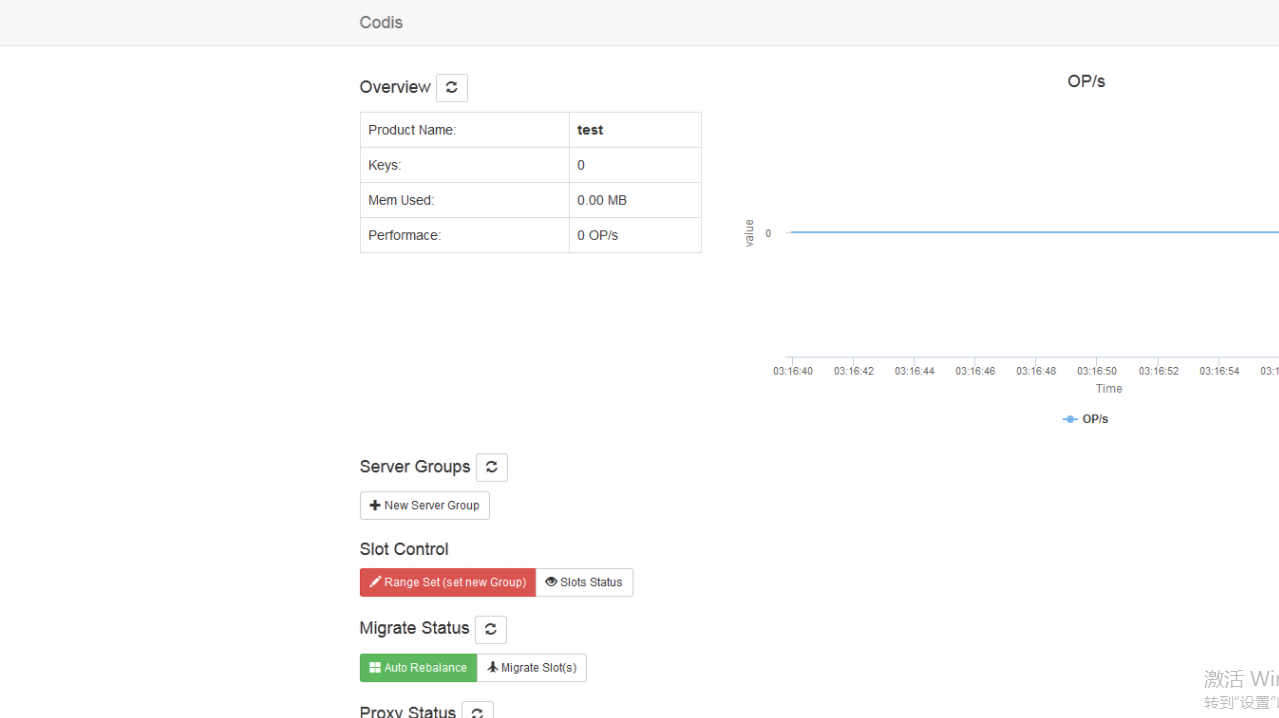The image size is (1279, 718).
Task: Click the 03:16:48 time axis label
Action: [x=1036, y=371]
